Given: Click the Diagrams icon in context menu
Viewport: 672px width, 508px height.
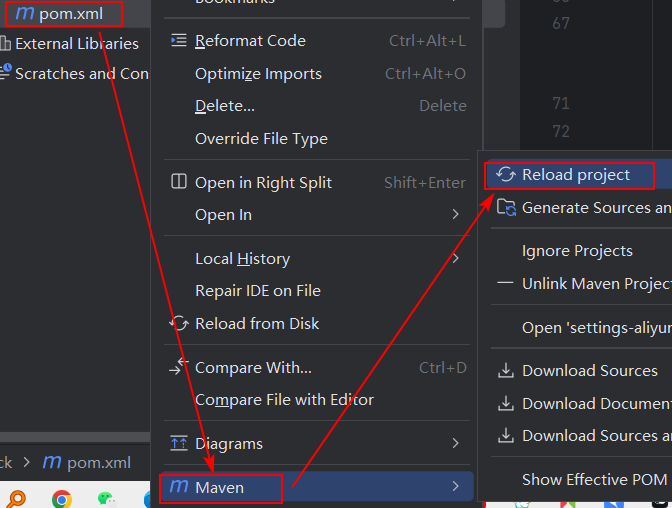Looking at the screenshot, I should point(179,443).
